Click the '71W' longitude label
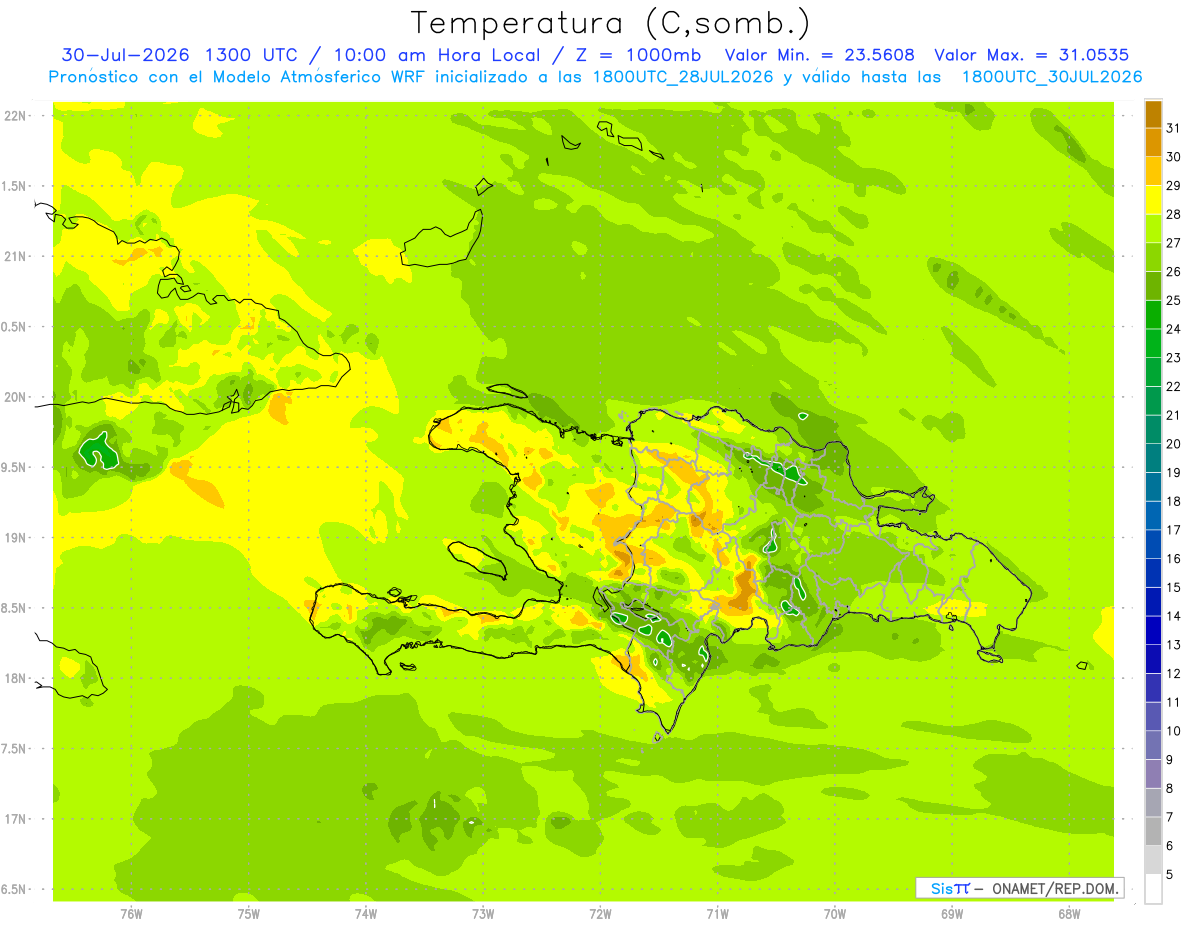 pos(717,914)
